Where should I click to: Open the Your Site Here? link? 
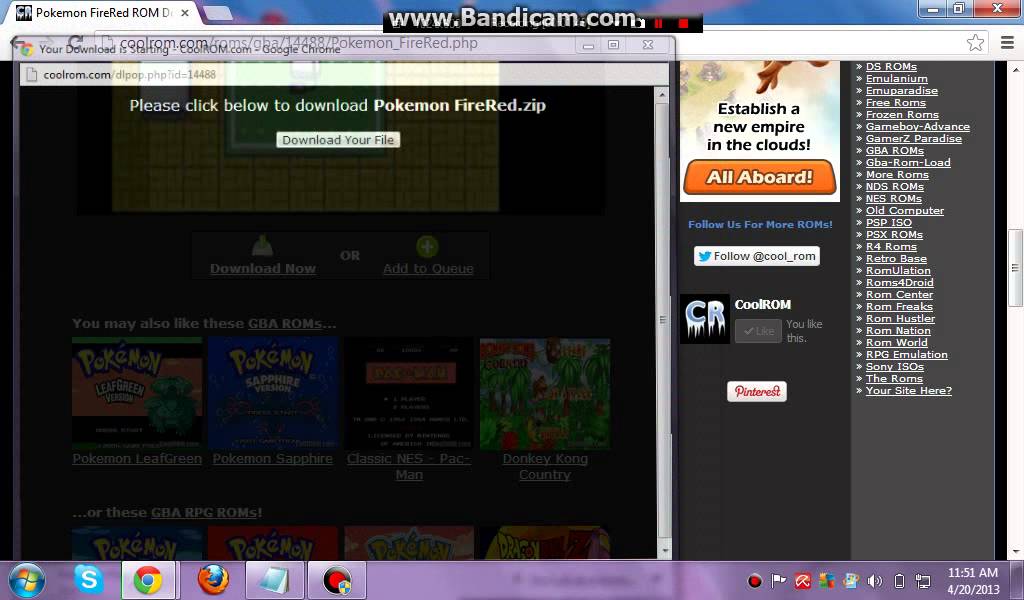pos(908,390)
